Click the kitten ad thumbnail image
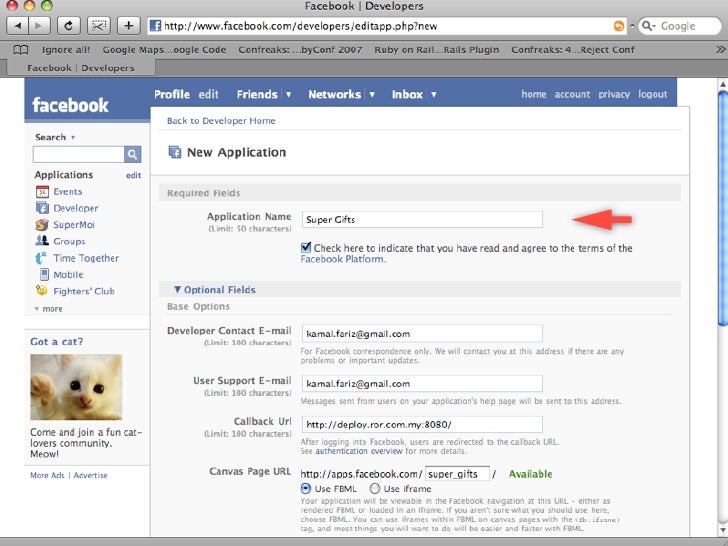Screen dimensions: 728x546 76,387
